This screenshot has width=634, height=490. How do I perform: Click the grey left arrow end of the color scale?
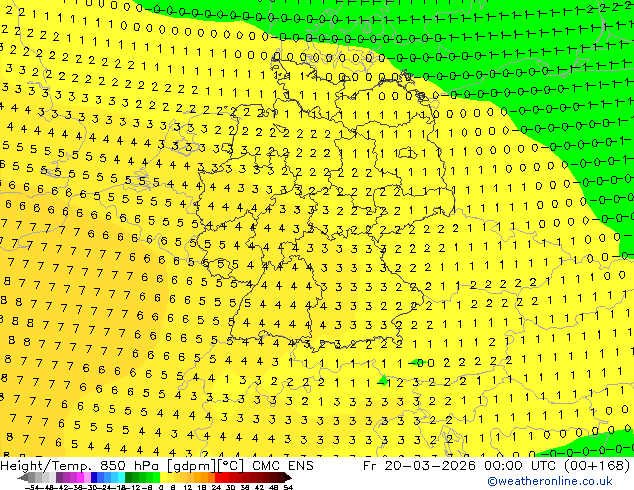(x=23, y=477)
